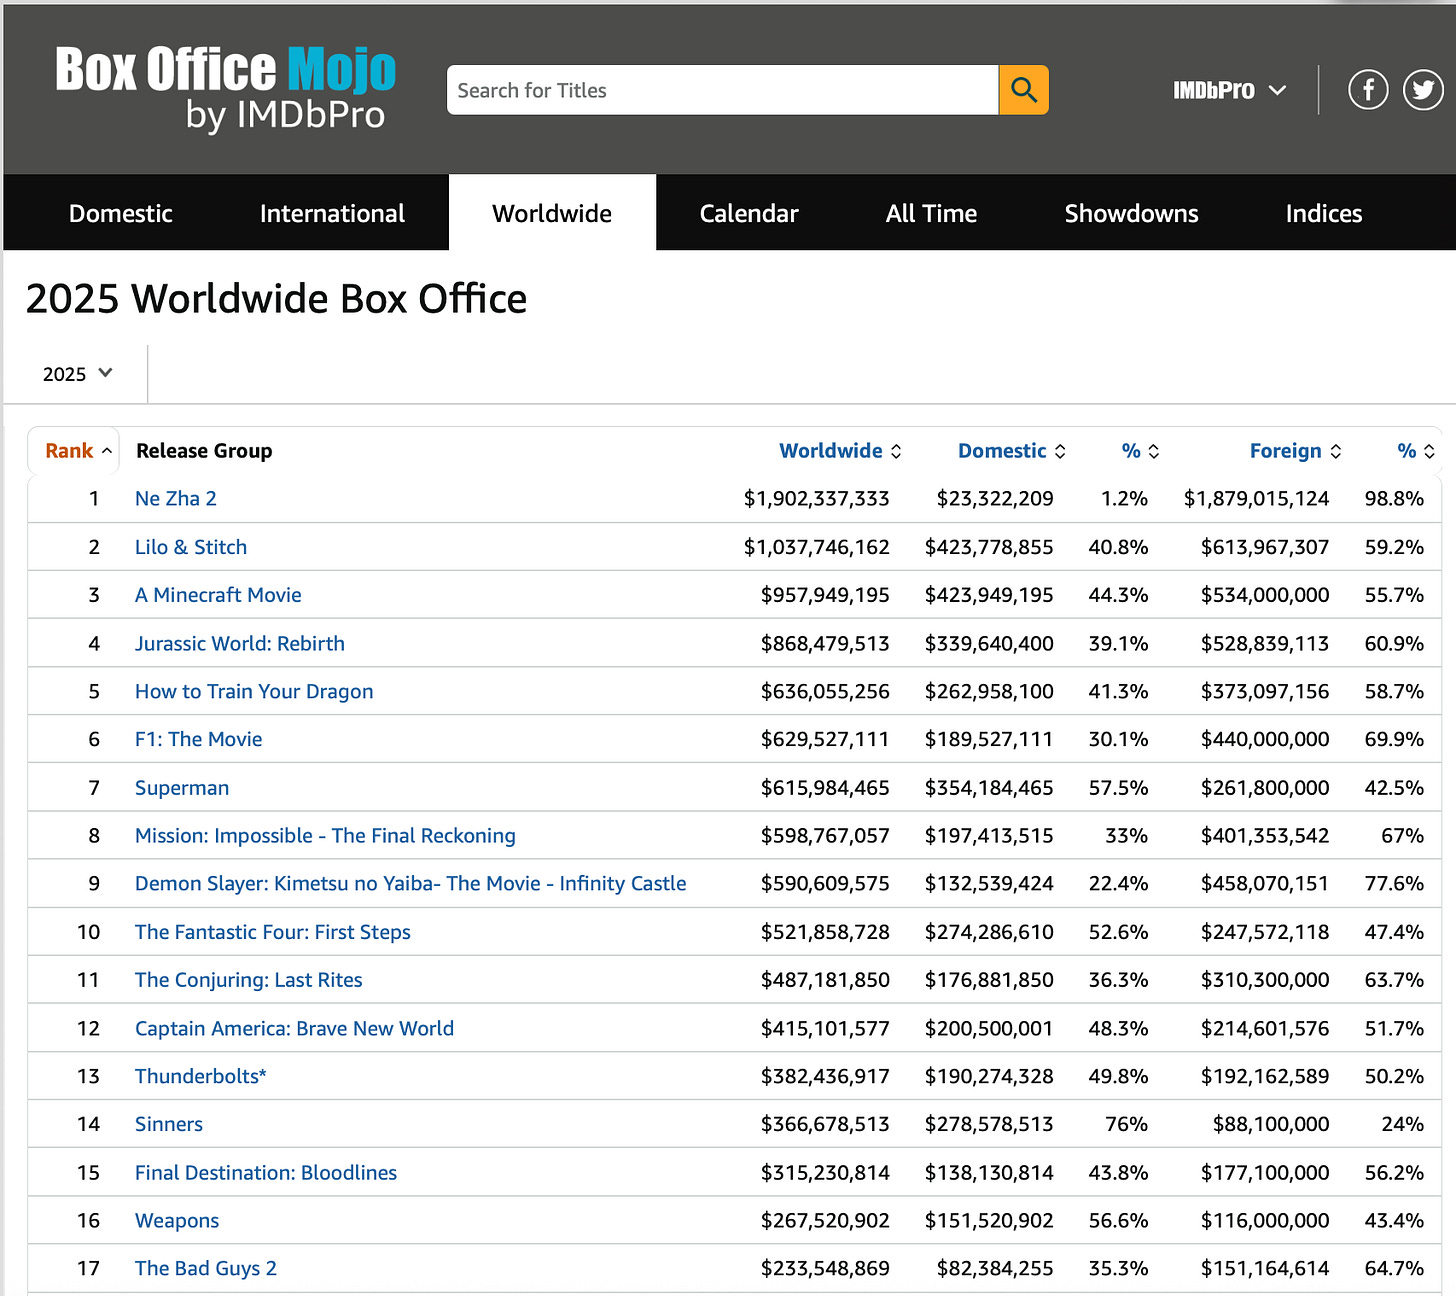The width and height of the screenshot is (1456, 1296).
Task: Open Captain America: Brave New World link
Action: coord(294,1028)
